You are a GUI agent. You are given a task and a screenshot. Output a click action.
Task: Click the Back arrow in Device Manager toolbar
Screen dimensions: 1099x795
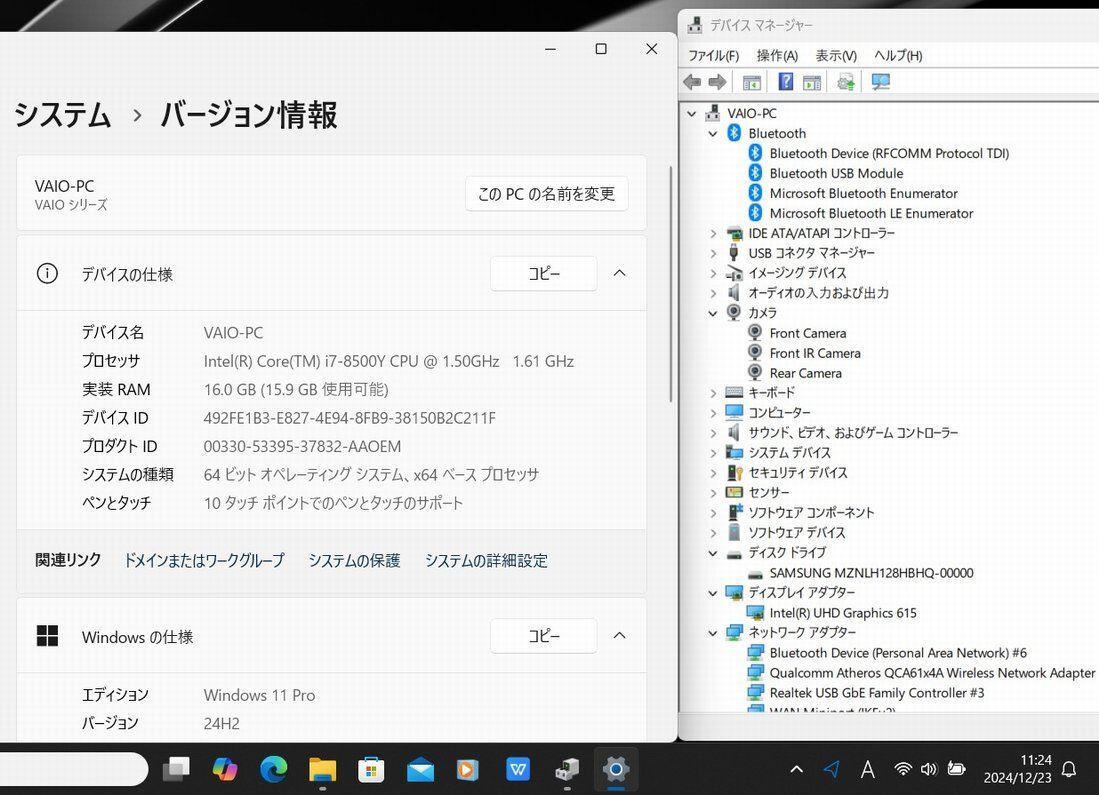pos(692,82)
